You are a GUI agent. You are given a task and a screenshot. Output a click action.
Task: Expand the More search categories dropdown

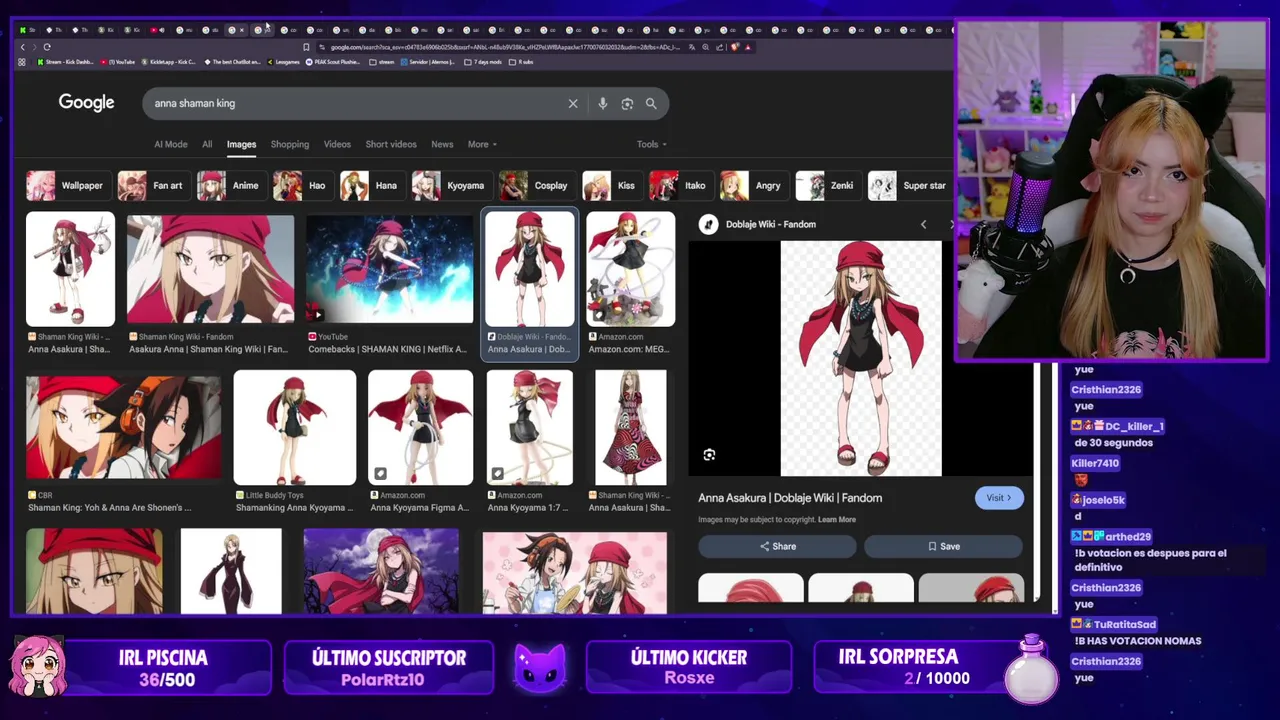[x=482, y=144]
